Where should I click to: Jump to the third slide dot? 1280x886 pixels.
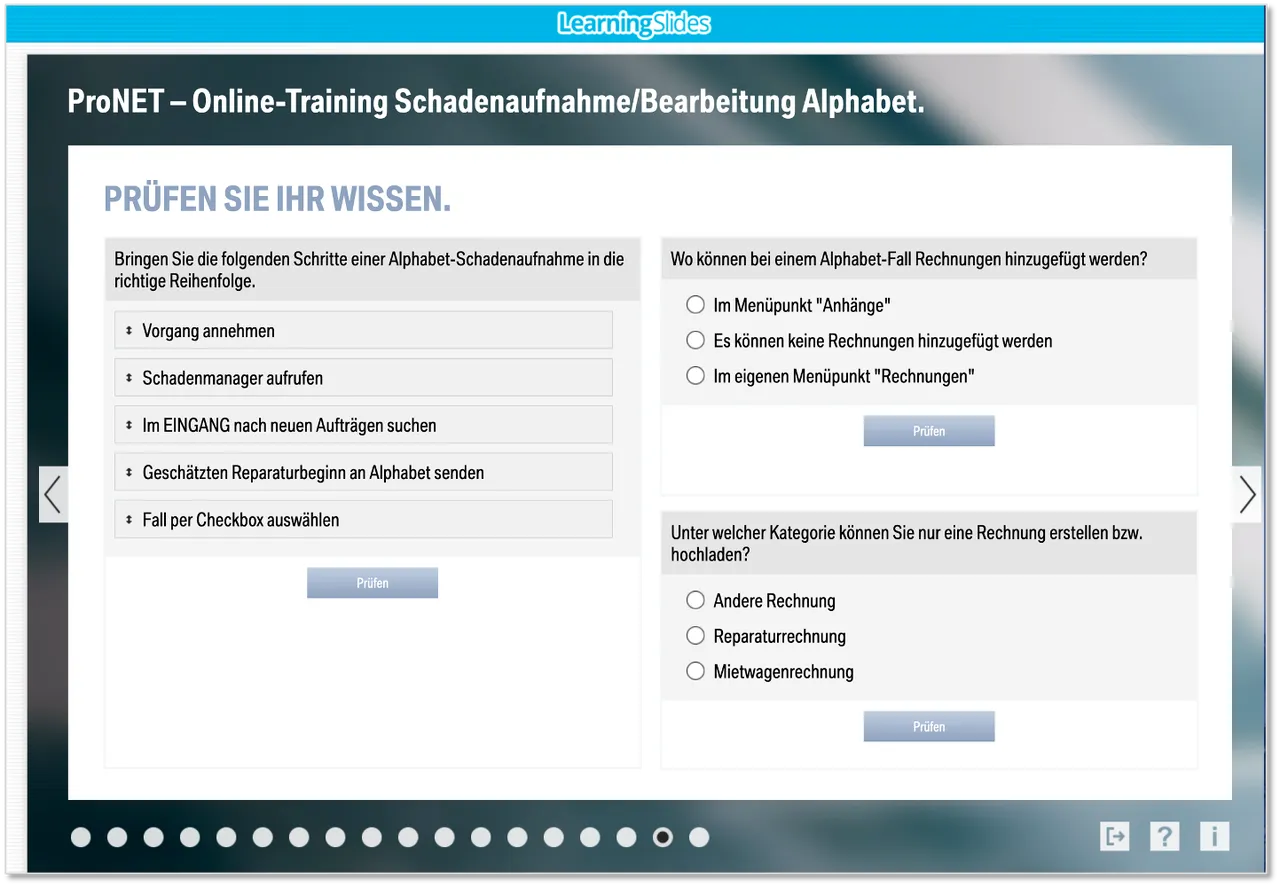pyautogui.click(x=153, y=837)
